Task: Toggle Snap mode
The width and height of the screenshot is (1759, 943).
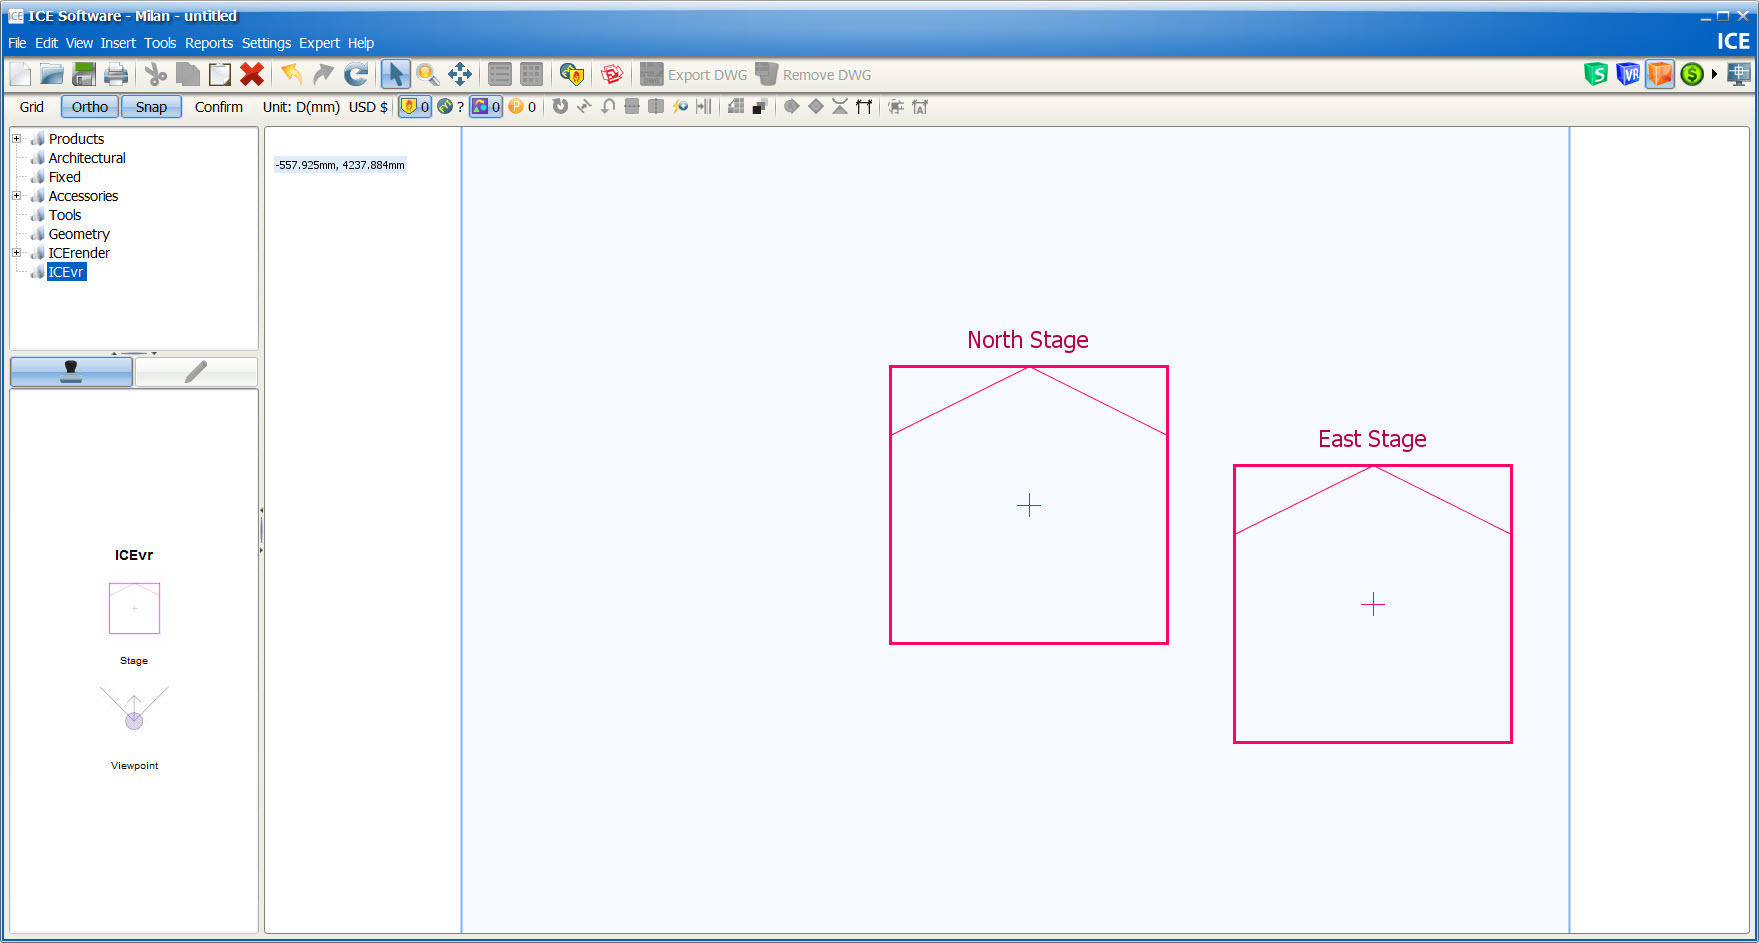Action: [x=151, y=107]
